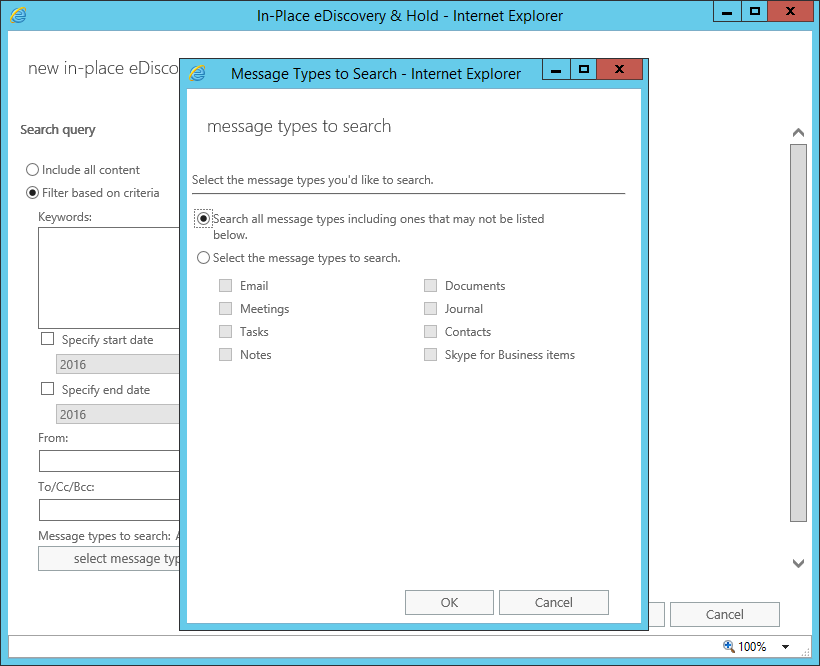Tick the Email checkbox
The image size is (820, 666).
[x=225, y=285]
